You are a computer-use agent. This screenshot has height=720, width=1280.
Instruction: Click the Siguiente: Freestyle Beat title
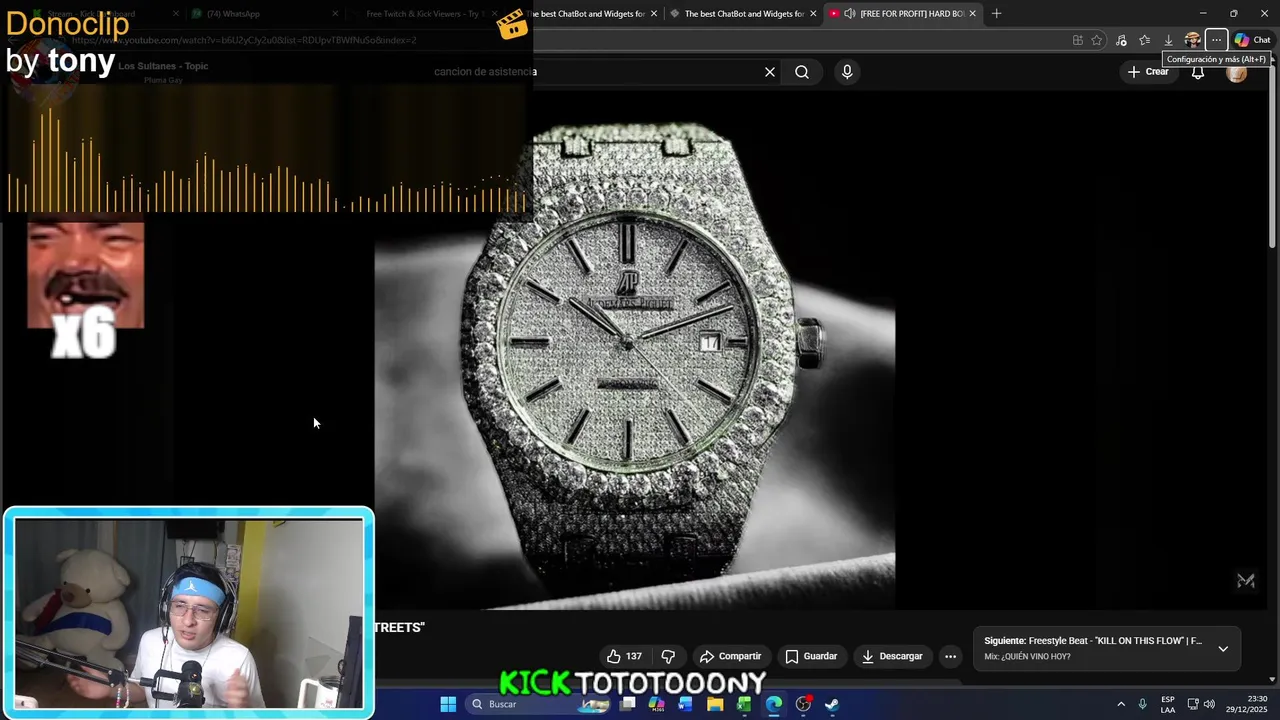coord(1093,641)
